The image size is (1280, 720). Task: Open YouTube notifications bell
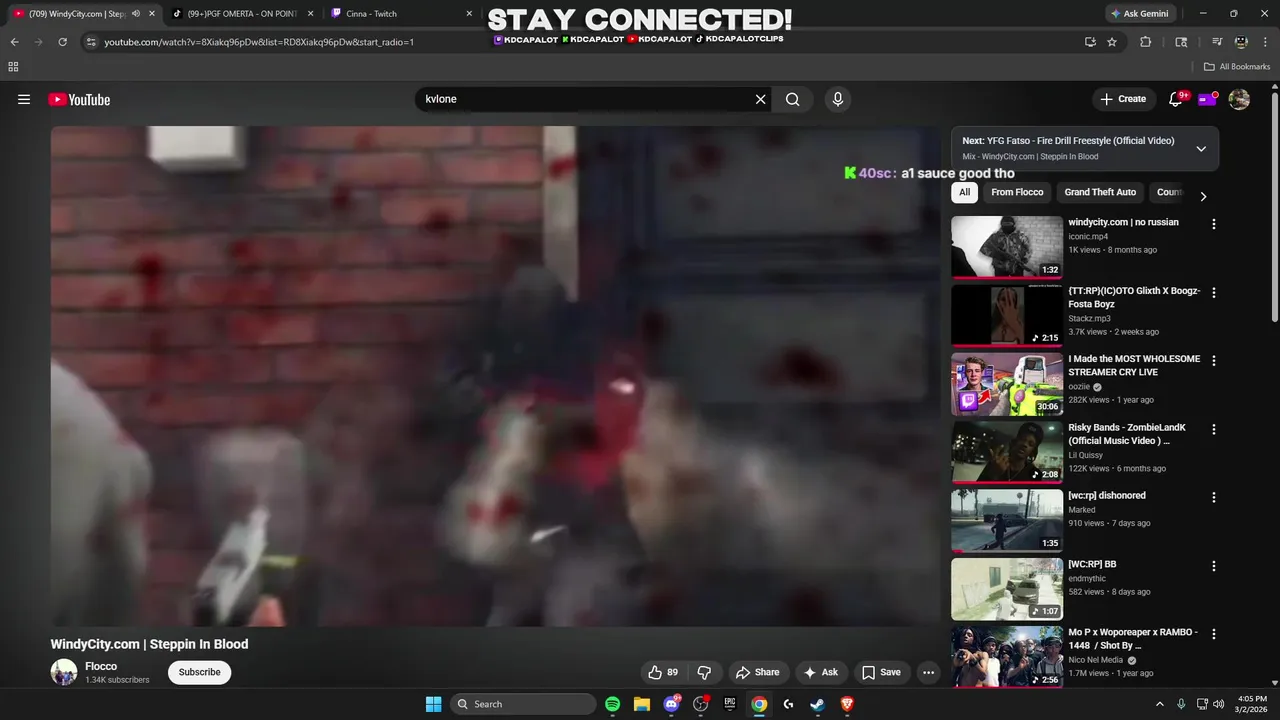(1176, 99)
